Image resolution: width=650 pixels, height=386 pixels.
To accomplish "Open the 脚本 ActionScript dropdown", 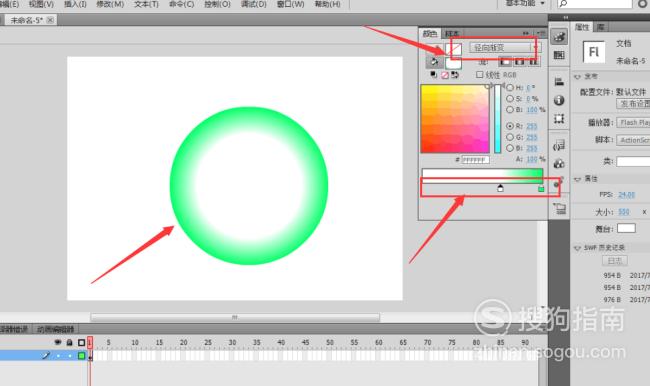I will tap(633, 141).
